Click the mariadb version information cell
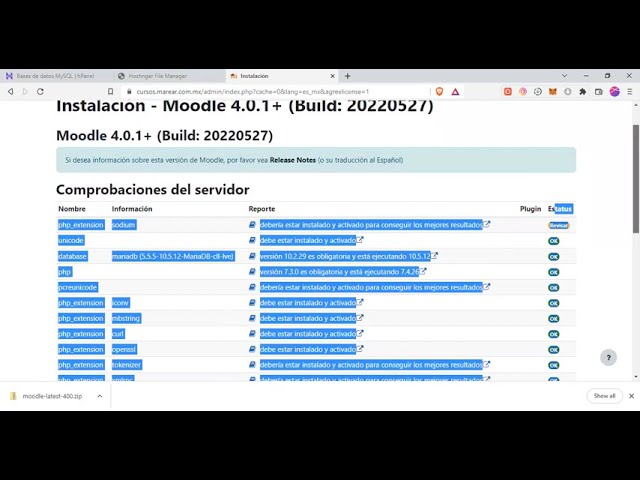 pyautogui.click(x=173, y=256)
